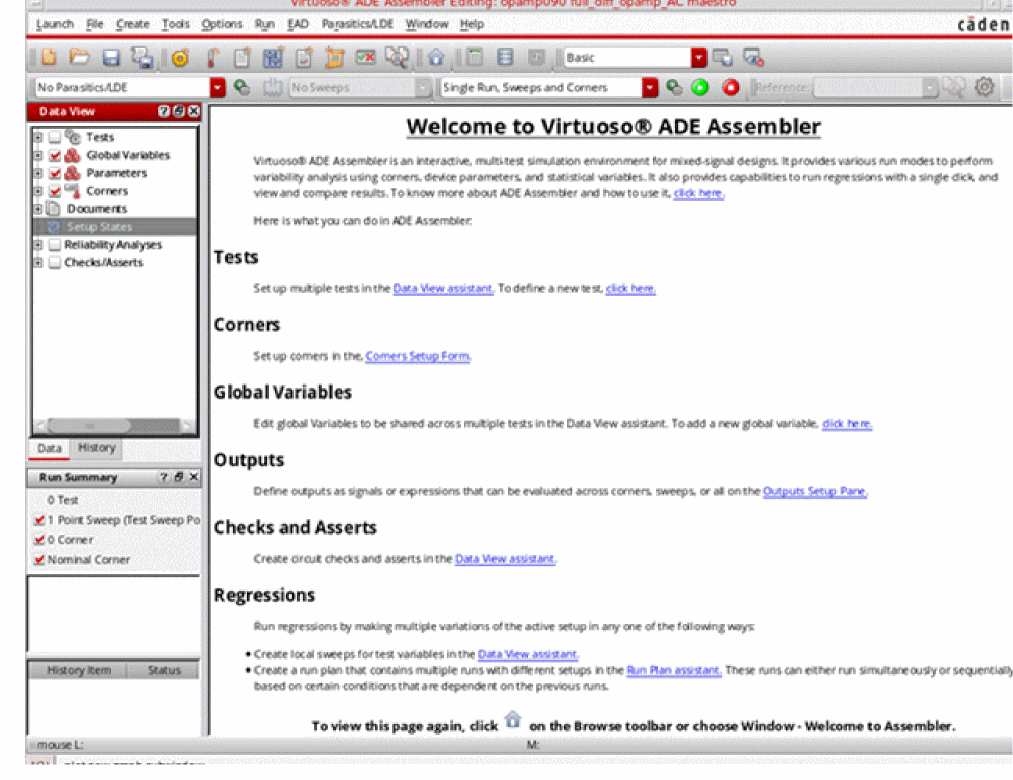1013x780 pixels.
Task: Click the house Welcome page icon
Action: [436, 58]
